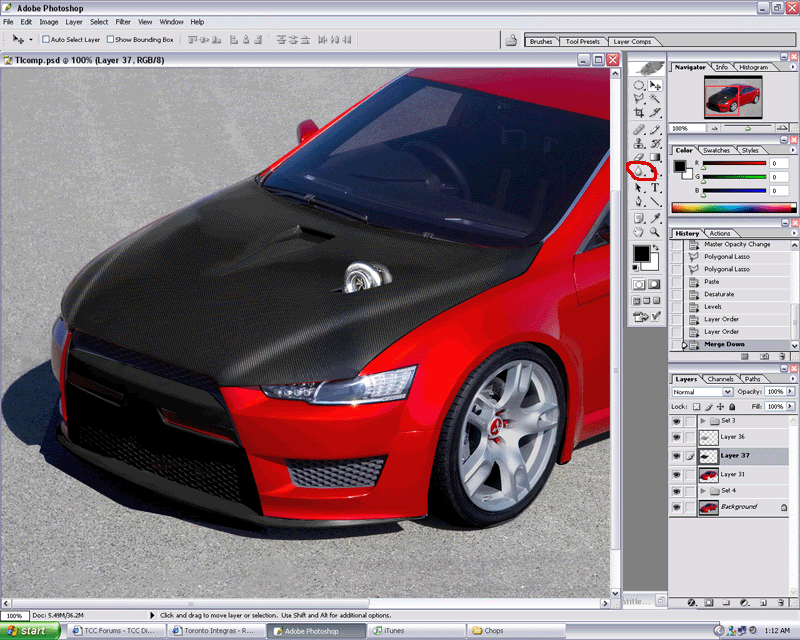Switch to the Channels tab
Screen dimensions: 800x640
(x=720, y=379)
